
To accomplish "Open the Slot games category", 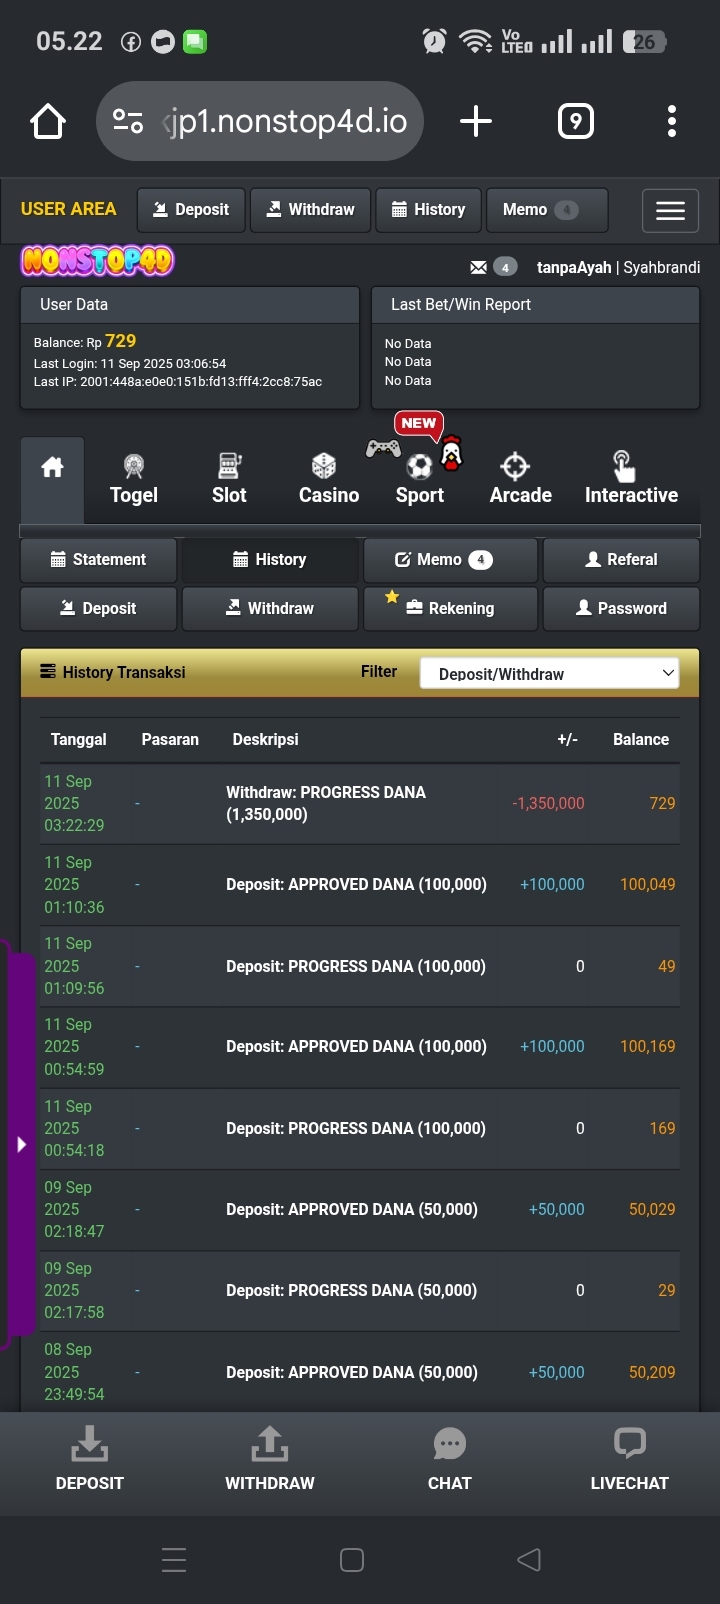I will tap(229, 479).
